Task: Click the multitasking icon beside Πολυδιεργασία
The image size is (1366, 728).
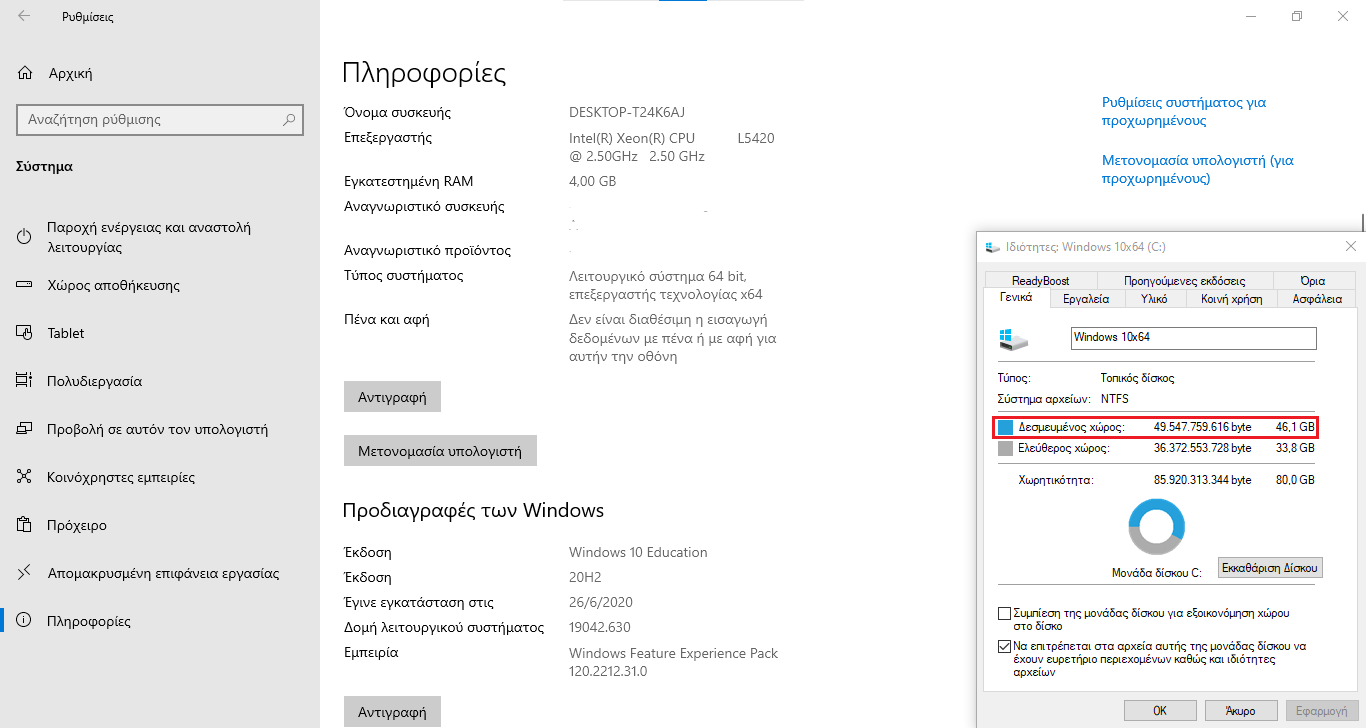Action: tap(25, 381)
